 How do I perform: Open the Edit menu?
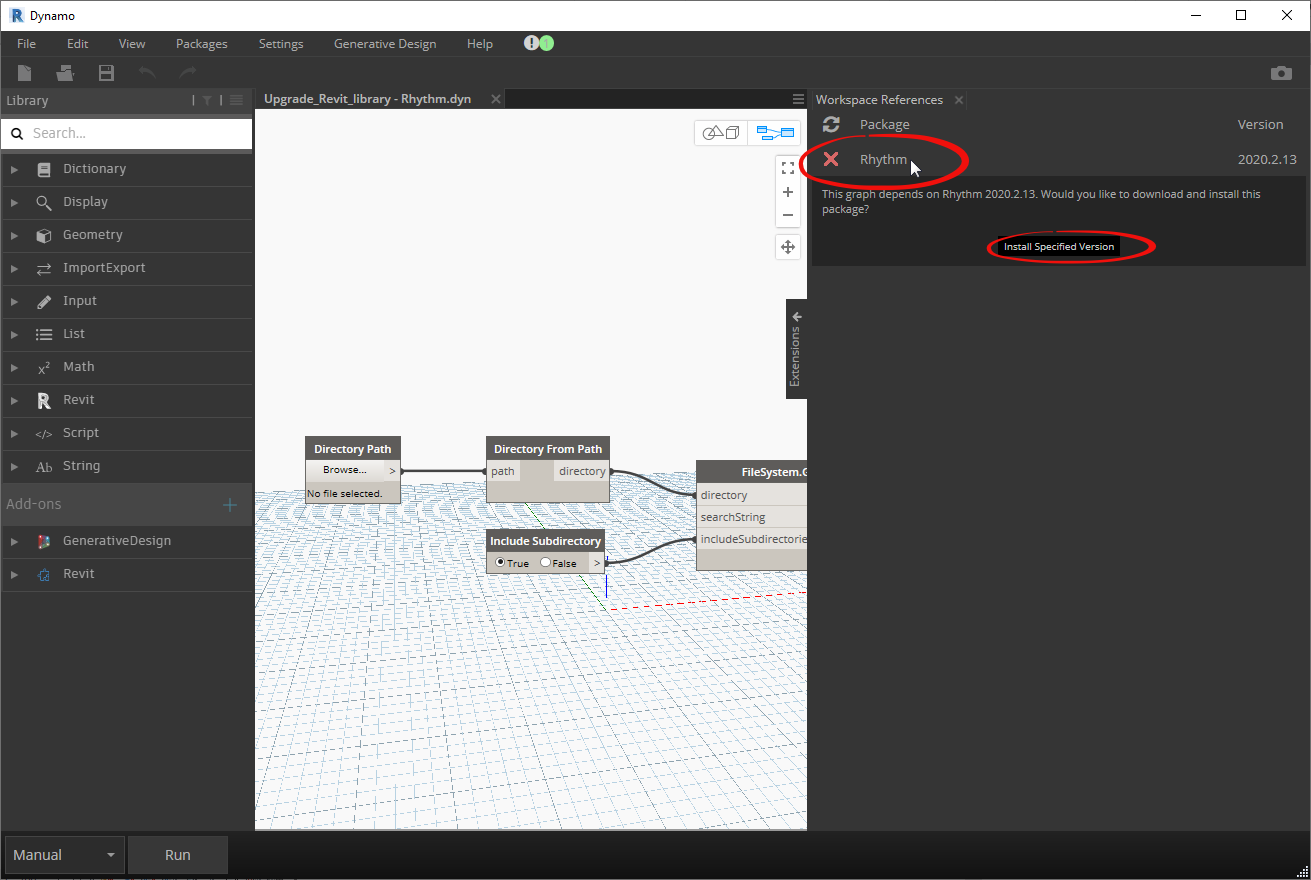click(78, 44)
